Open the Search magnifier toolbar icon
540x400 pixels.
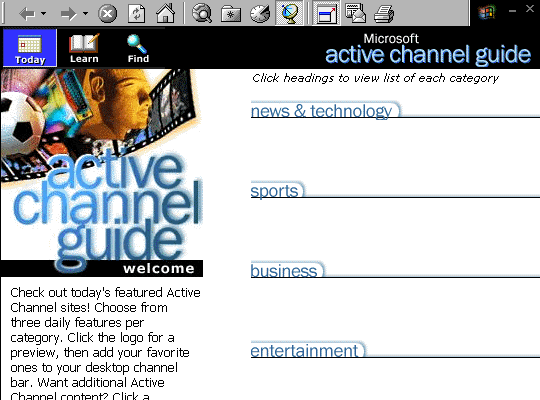coord(202,14)
